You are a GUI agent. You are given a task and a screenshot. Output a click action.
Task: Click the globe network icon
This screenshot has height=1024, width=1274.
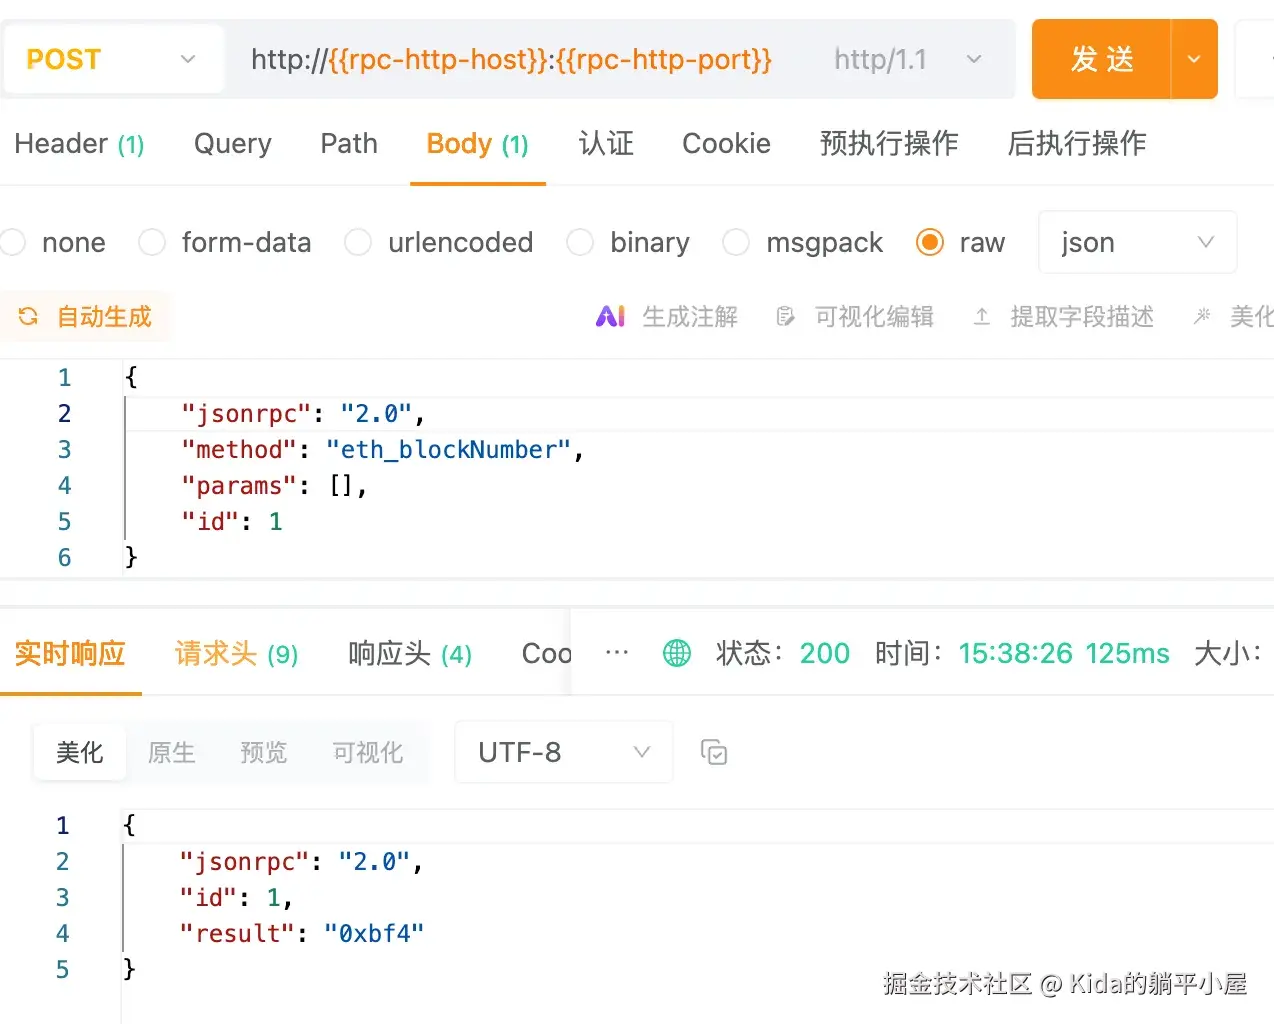pos(677,654)
